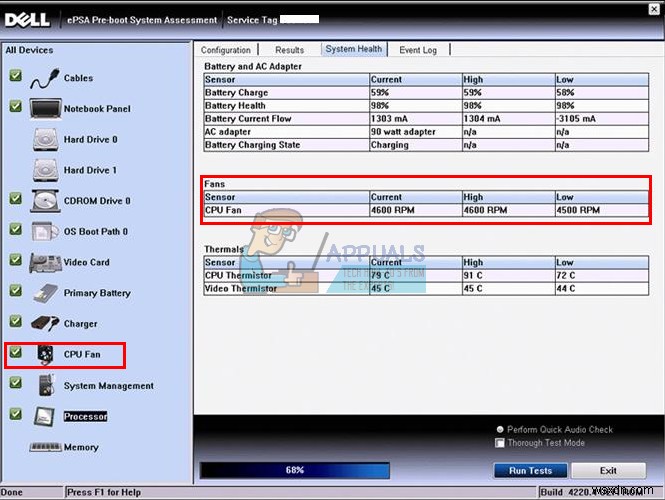Close the ePSA window
Image resolution: width=665 pixels, height=500 pixels.
point(654,9)
